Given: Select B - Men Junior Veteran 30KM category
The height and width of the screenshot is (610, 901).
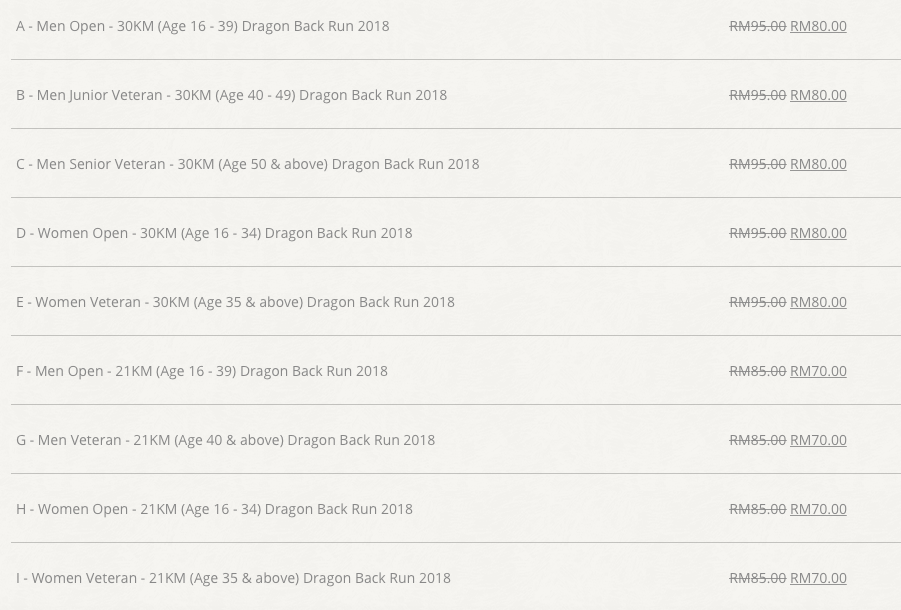Looking at the screenshot, I should click(231, 95).
